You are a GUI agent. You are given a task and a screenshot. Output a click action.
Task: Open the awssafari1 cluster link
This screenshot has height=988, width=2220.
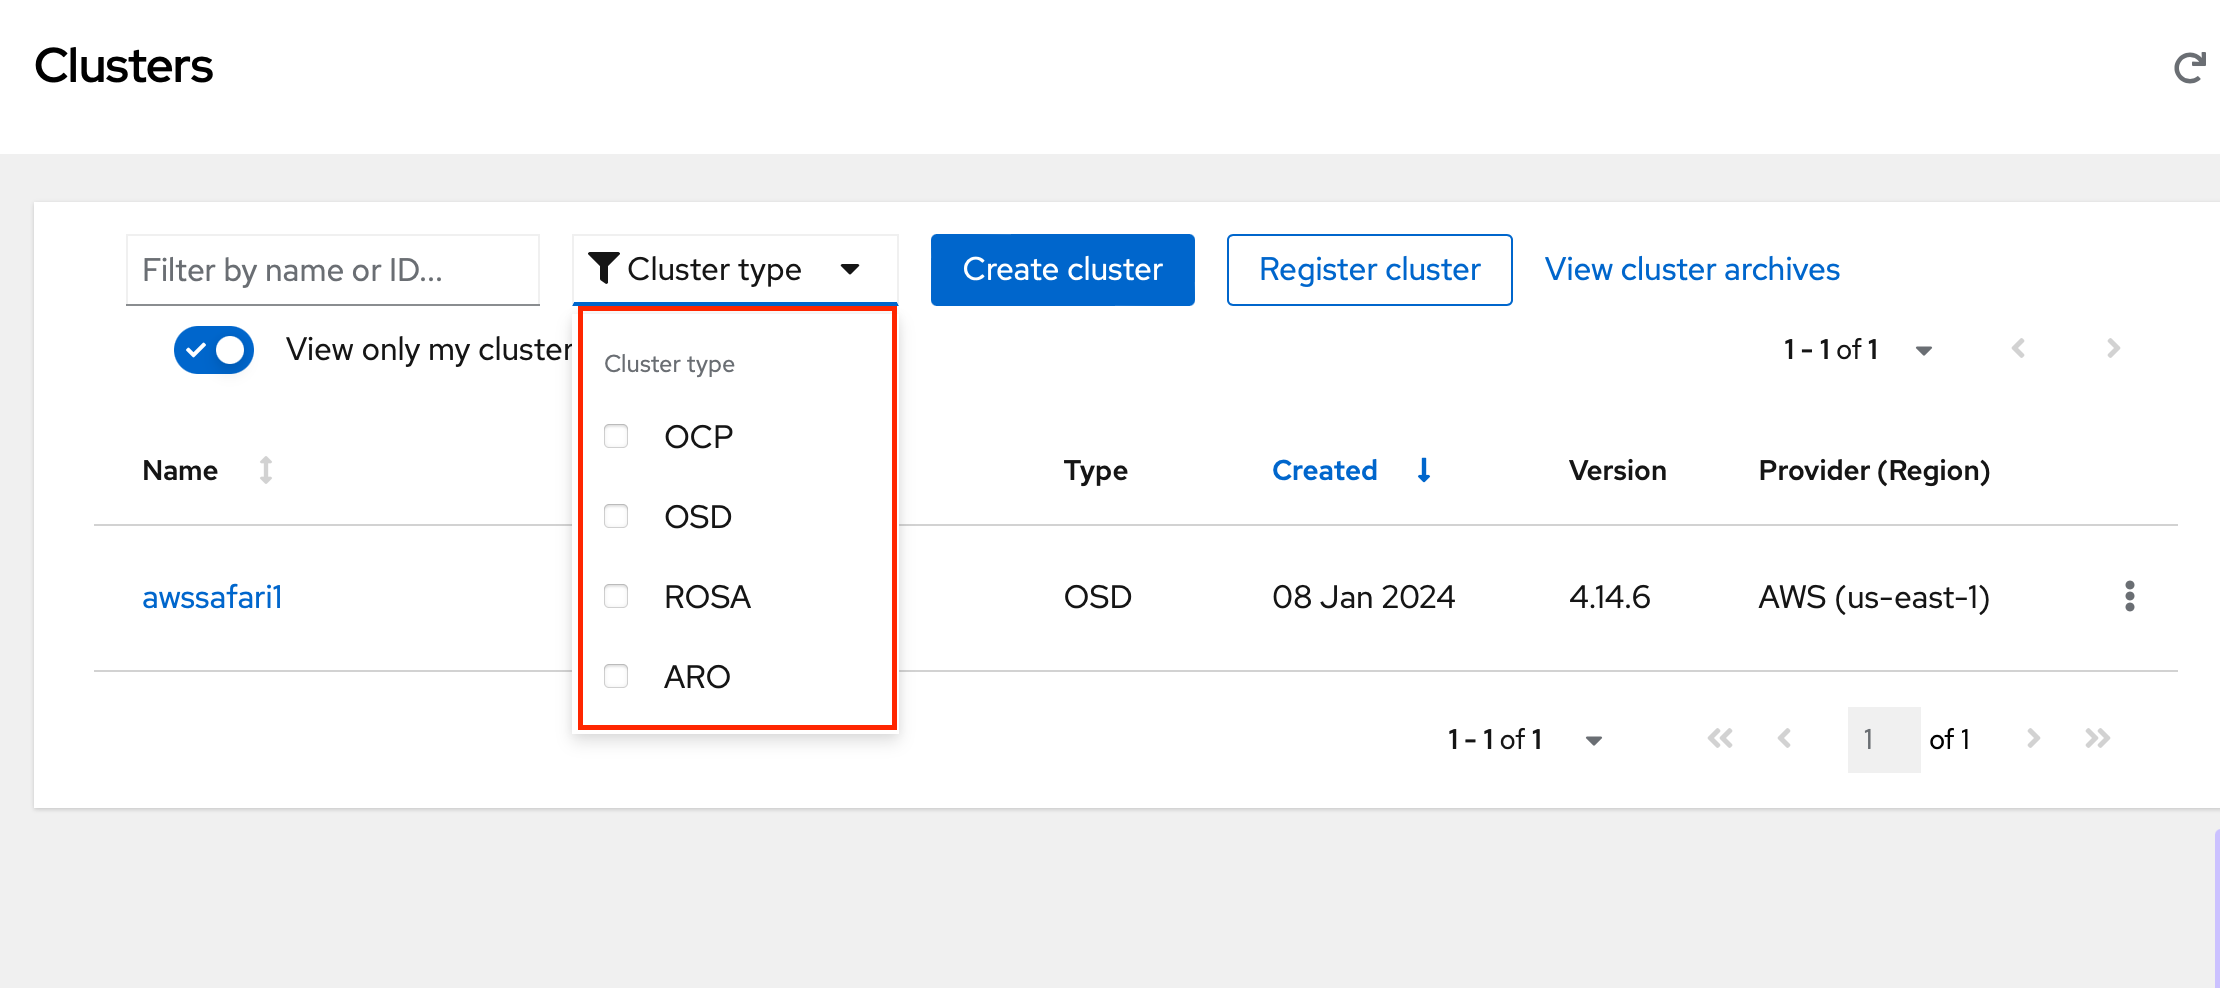pos(212,597)
